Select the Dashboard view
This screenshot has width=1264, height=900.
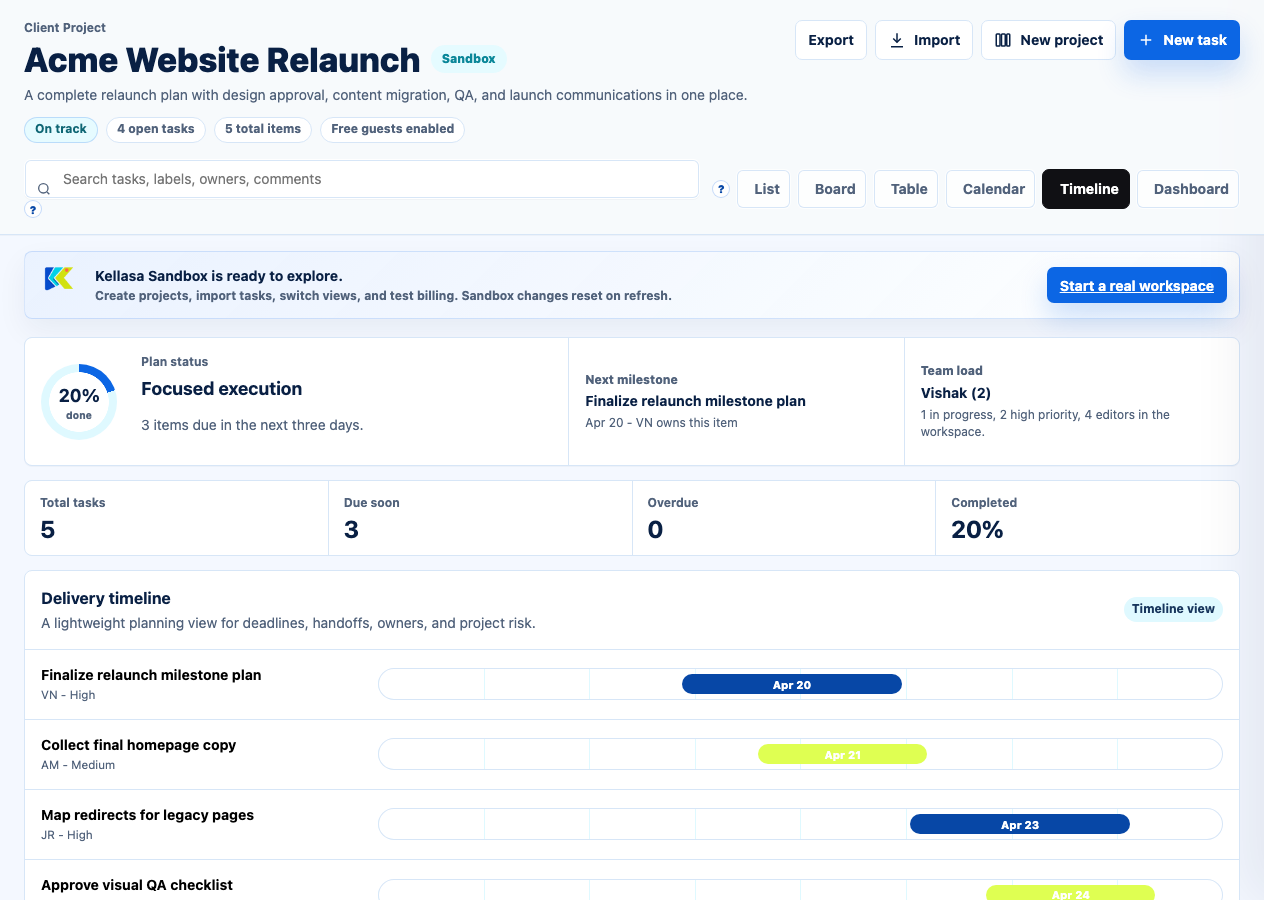pyautogui.click(x=1190, y=189)
